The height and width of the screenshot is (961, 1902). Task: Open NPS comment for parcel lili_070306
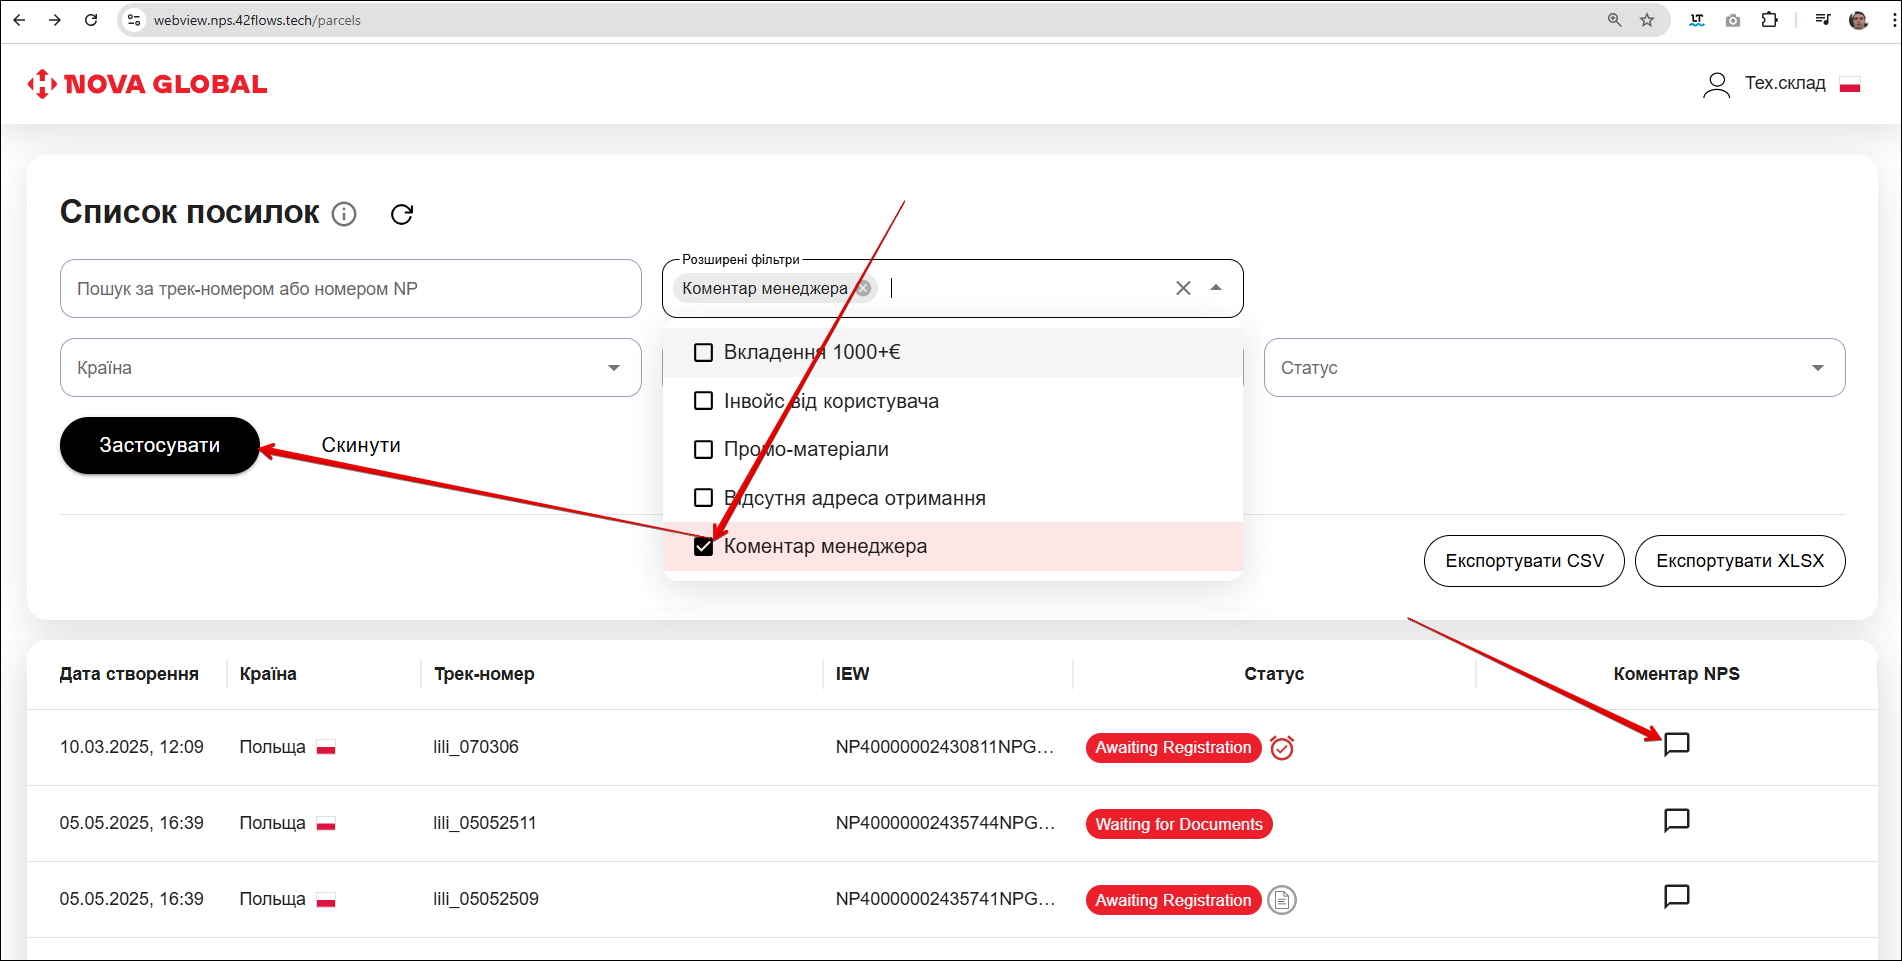[1676, 744]
